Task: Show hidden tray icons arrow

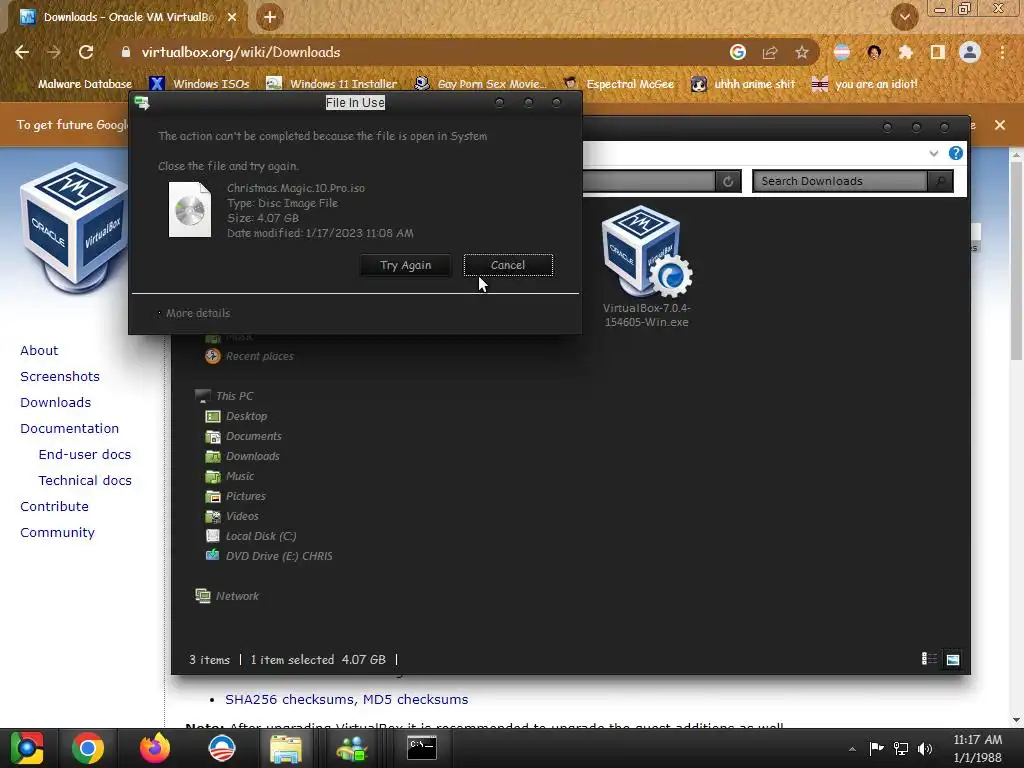Action: click(x=852, y=749)
